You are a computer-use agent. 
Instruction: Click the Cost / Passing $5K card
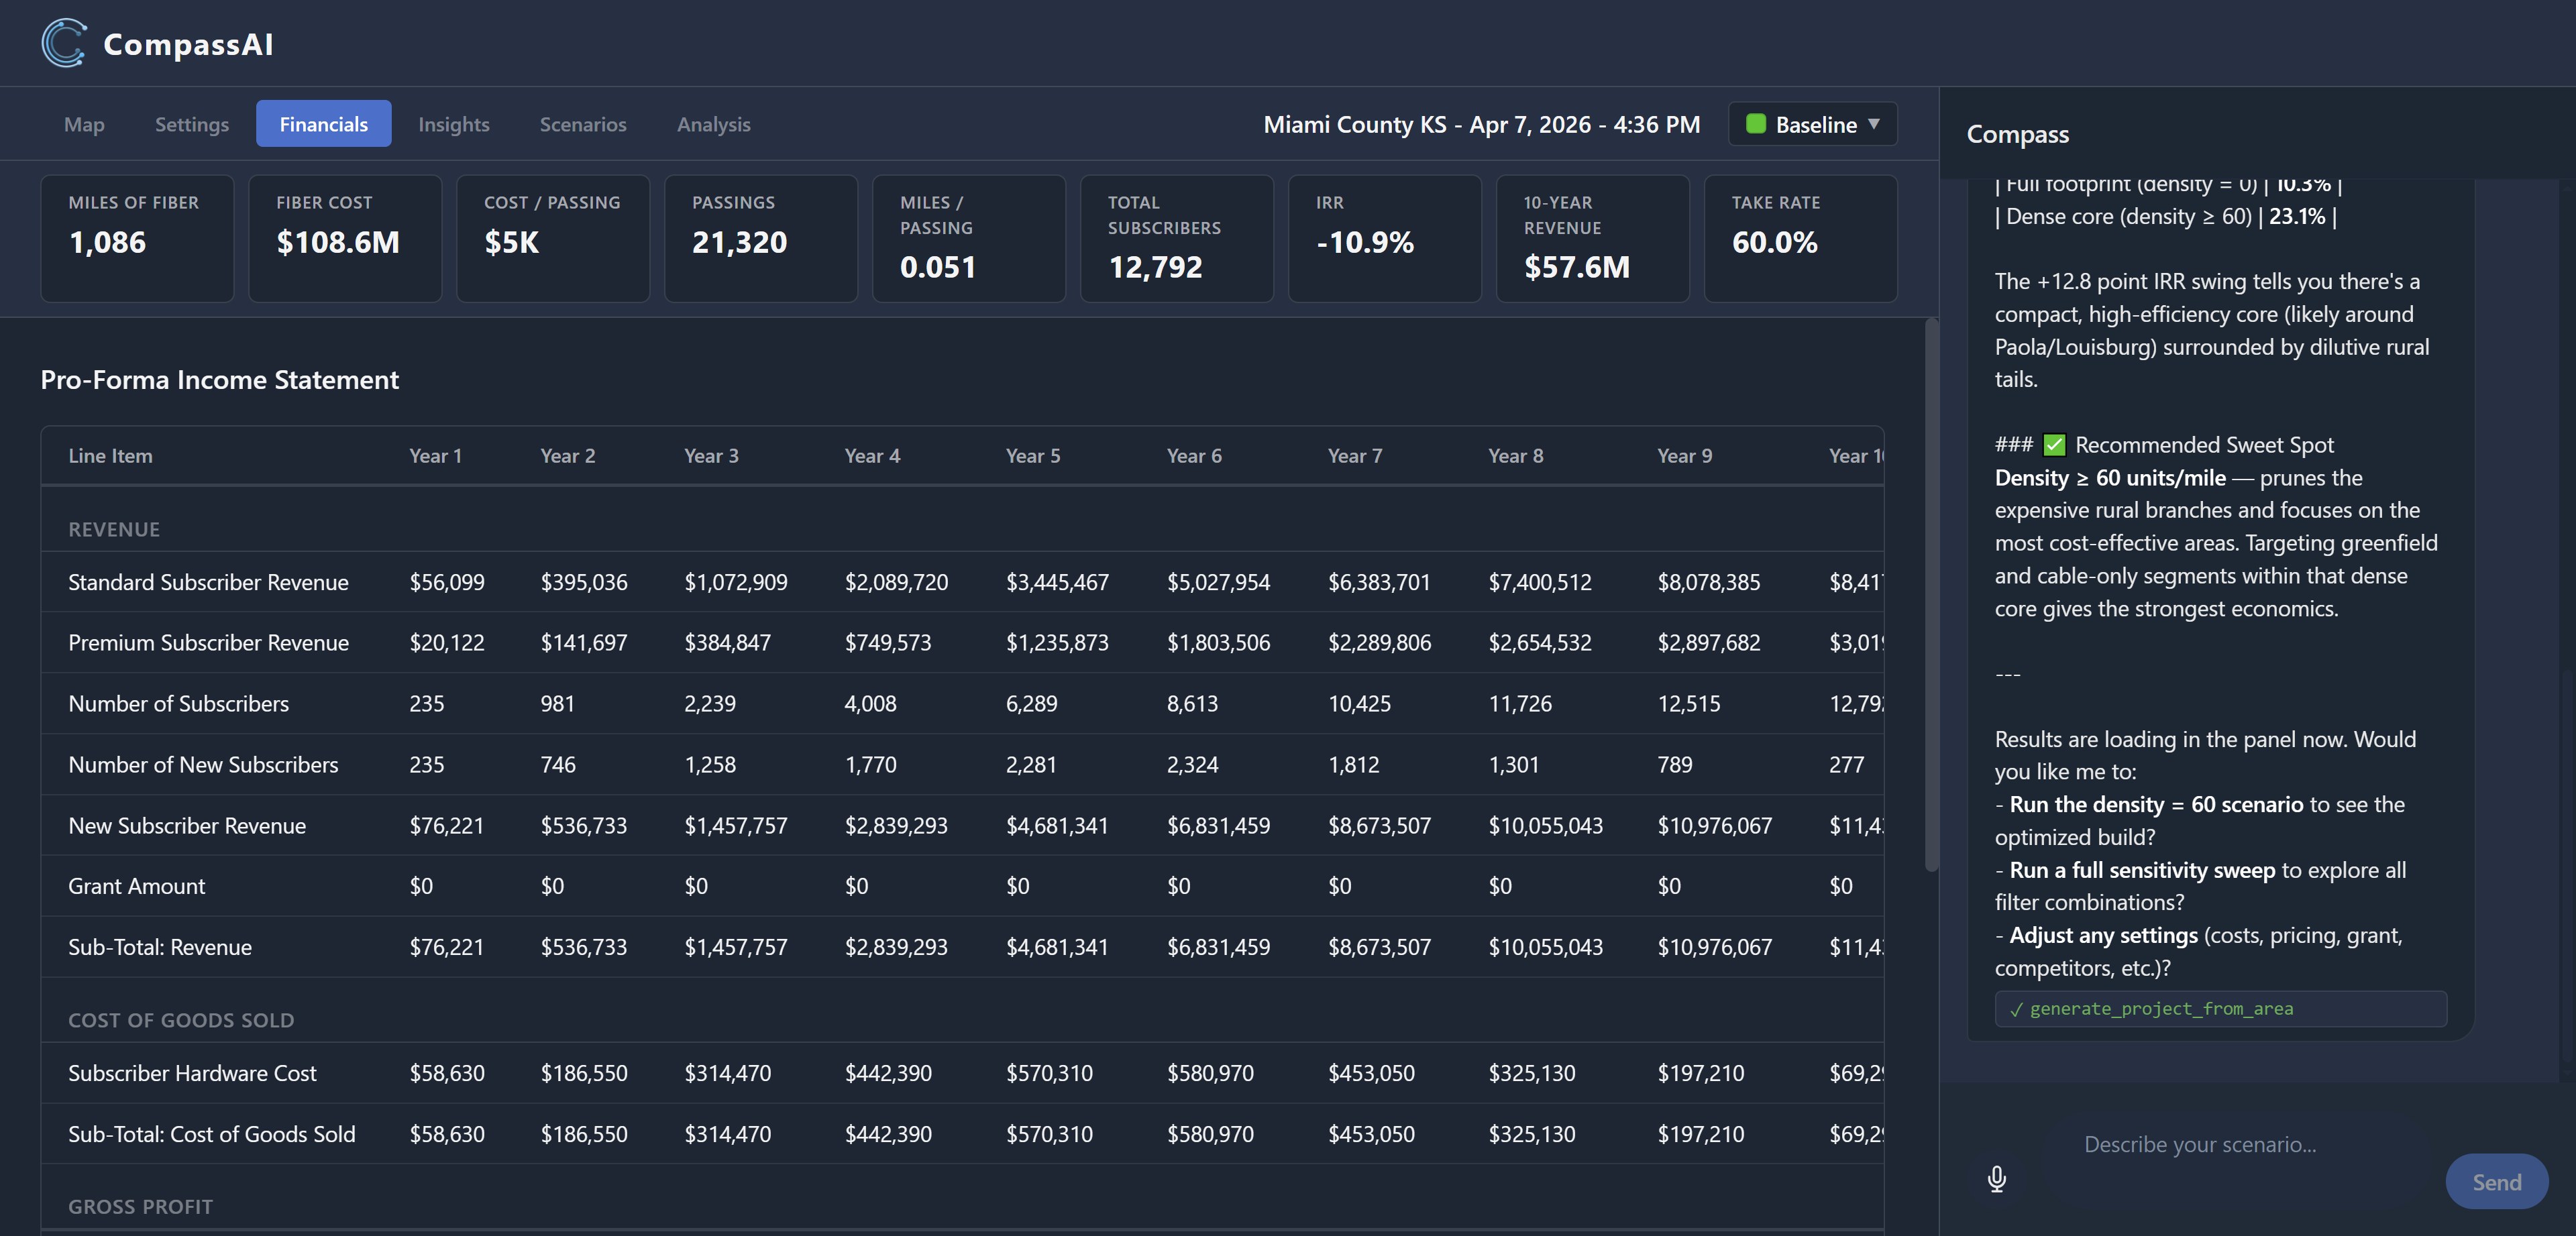[553, 238]
